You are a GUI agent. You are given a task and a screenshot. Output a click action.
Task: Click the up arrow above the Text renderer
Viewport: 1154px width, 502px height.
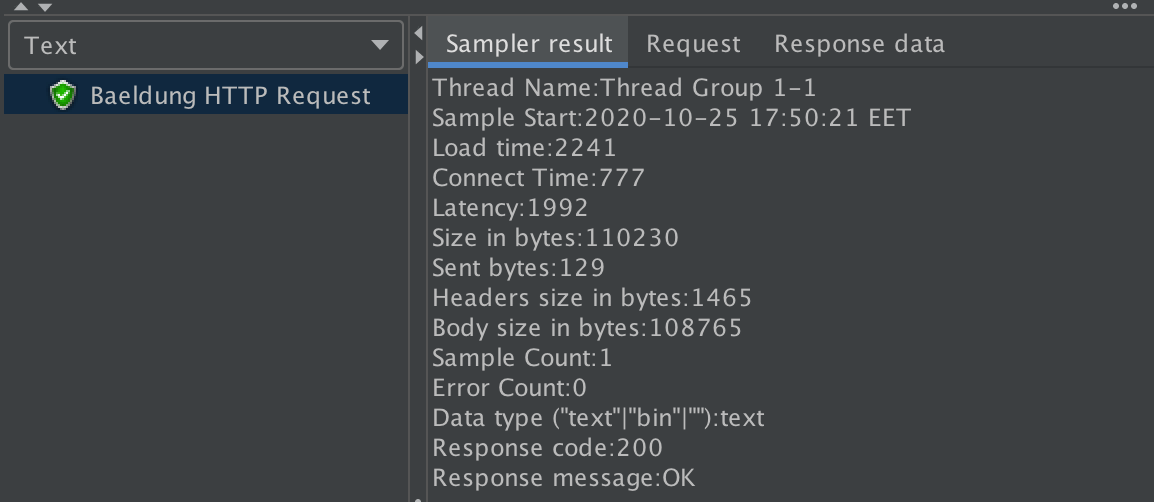(22, 6)
